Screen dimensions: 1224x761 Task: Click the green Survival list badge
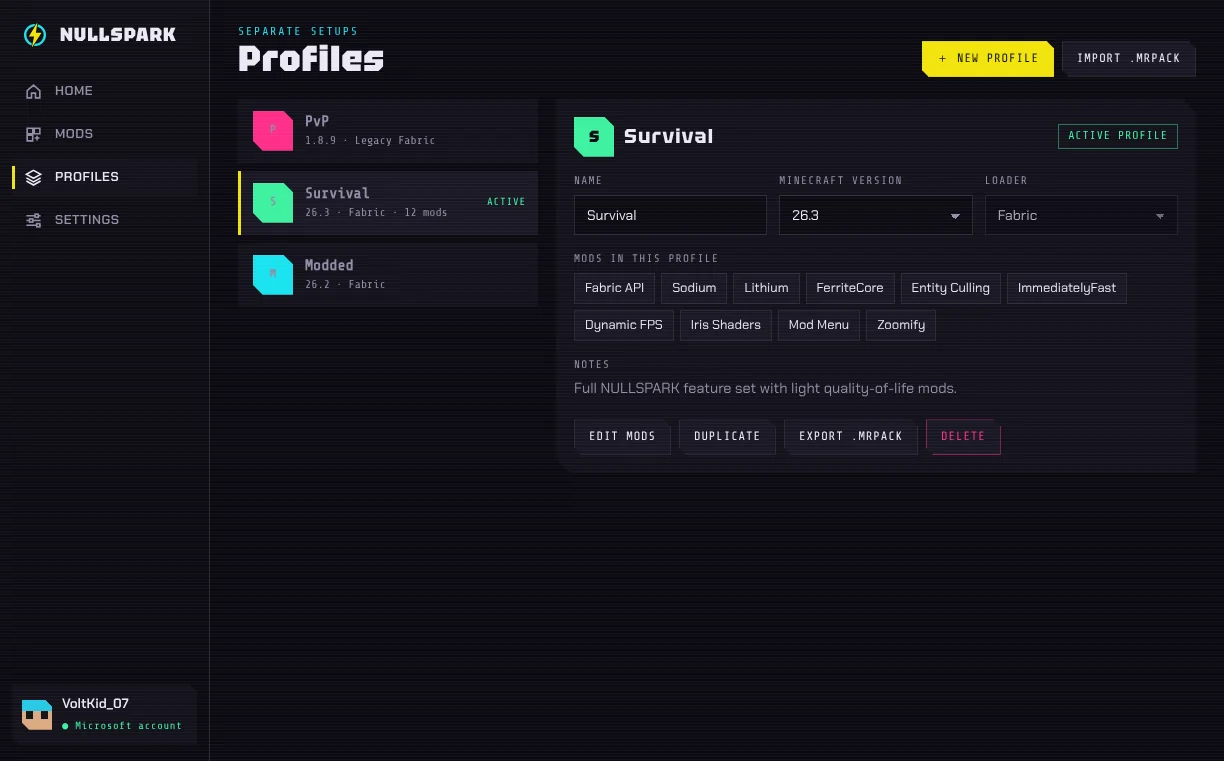click(x=272, y=202)
